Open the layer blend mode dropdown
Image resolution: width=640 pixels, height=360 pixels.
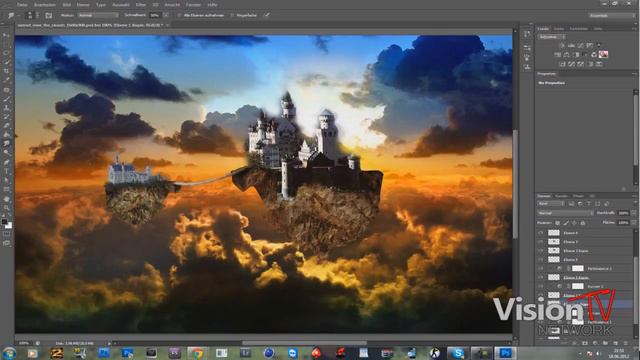(566, 213)
